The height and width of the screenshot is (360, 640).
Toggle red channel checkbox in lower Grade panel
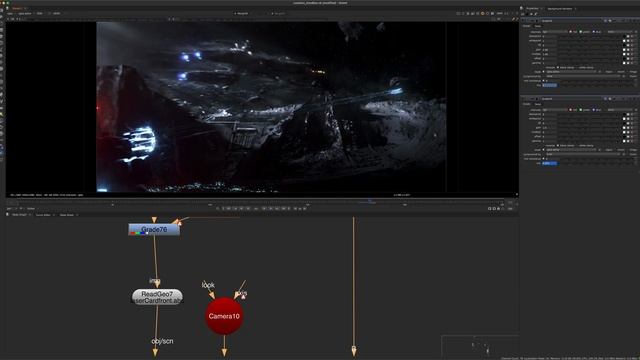click(571, 109)
